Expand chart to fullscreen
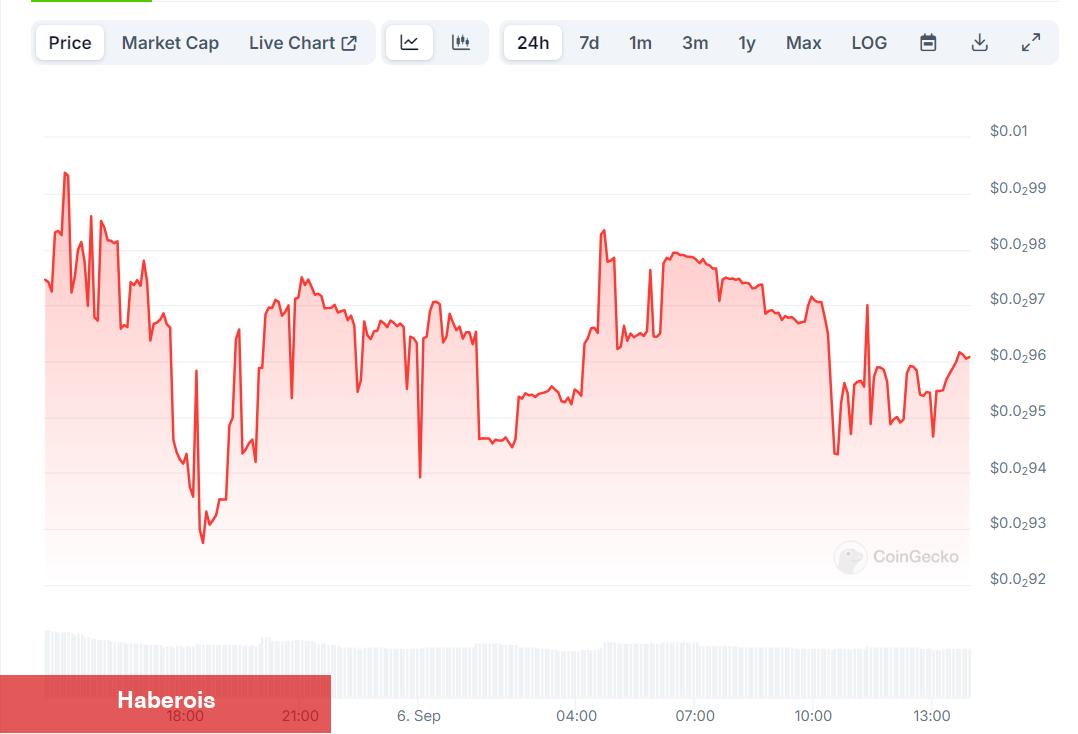 coord(1031,43)
